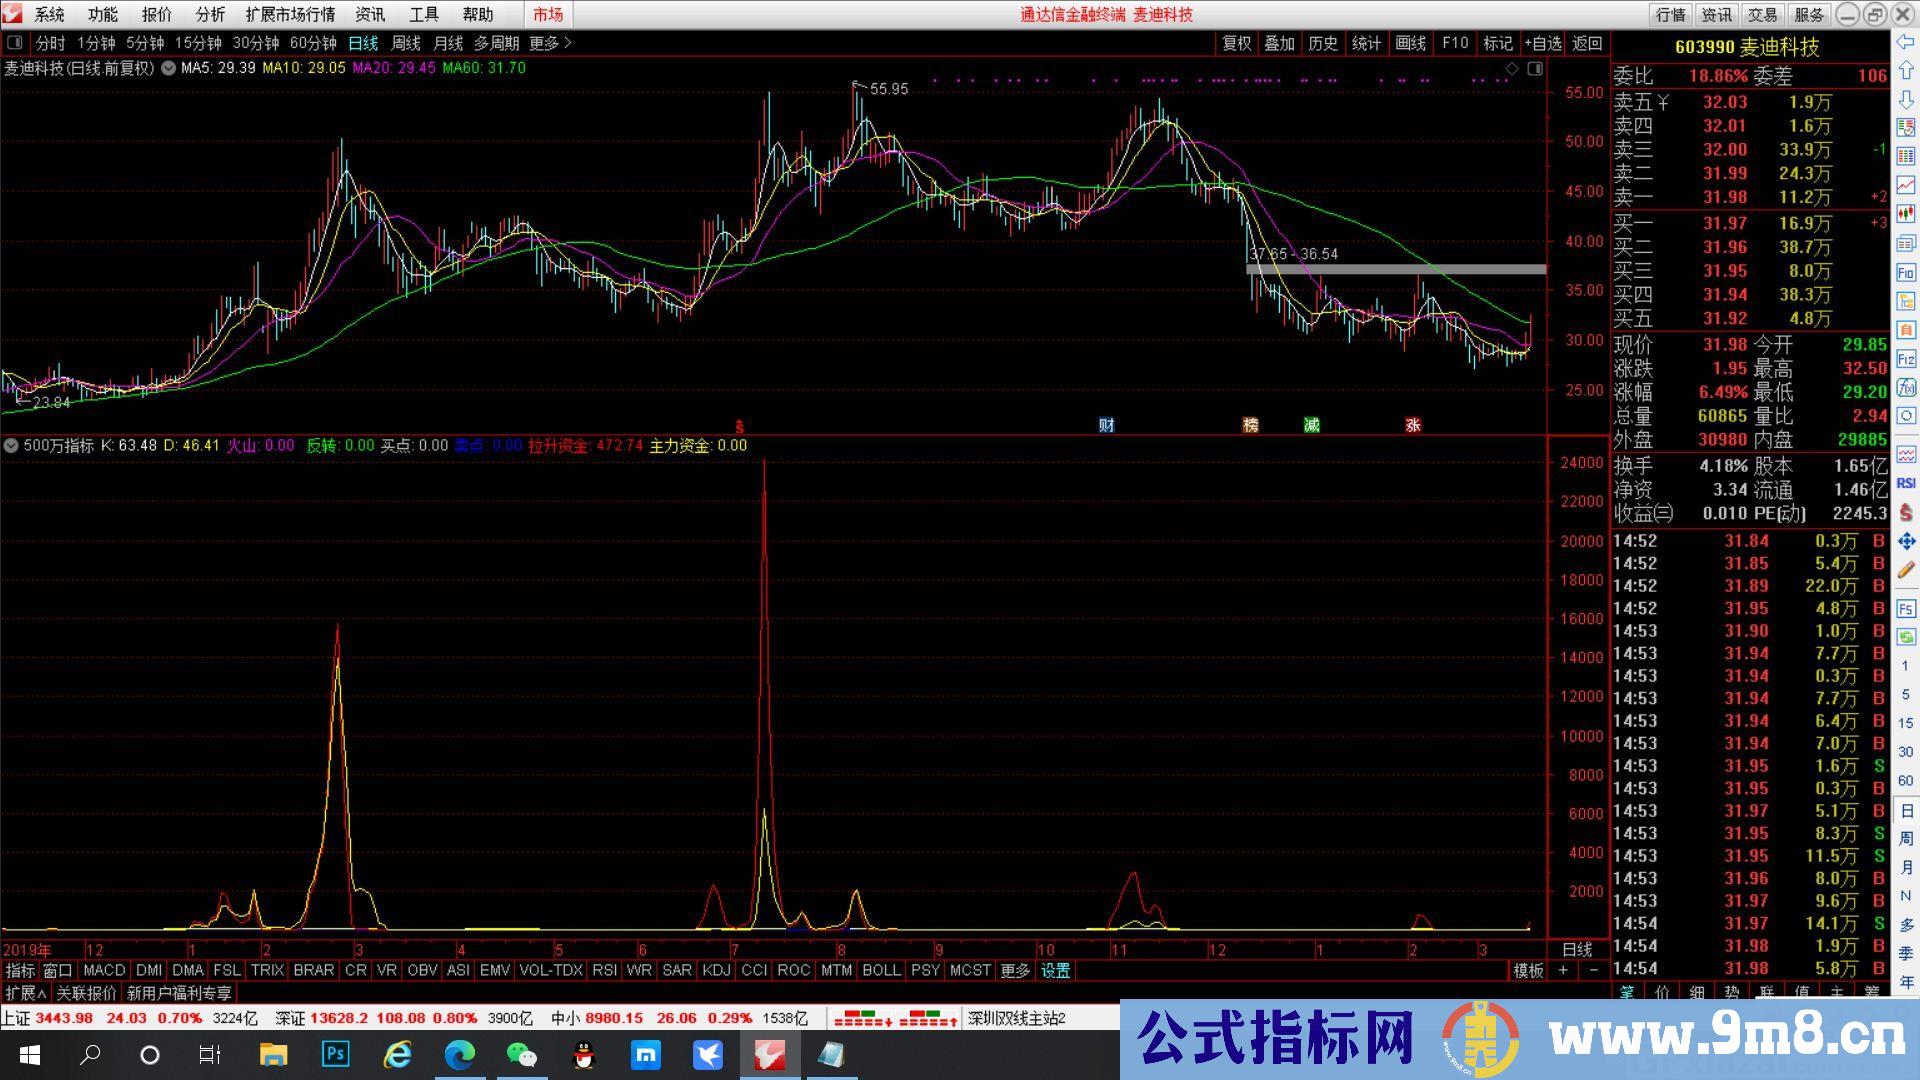Open the 统计 statistics option
The width and height of the screenshot is (1920, 1080).
(1366, 43)
